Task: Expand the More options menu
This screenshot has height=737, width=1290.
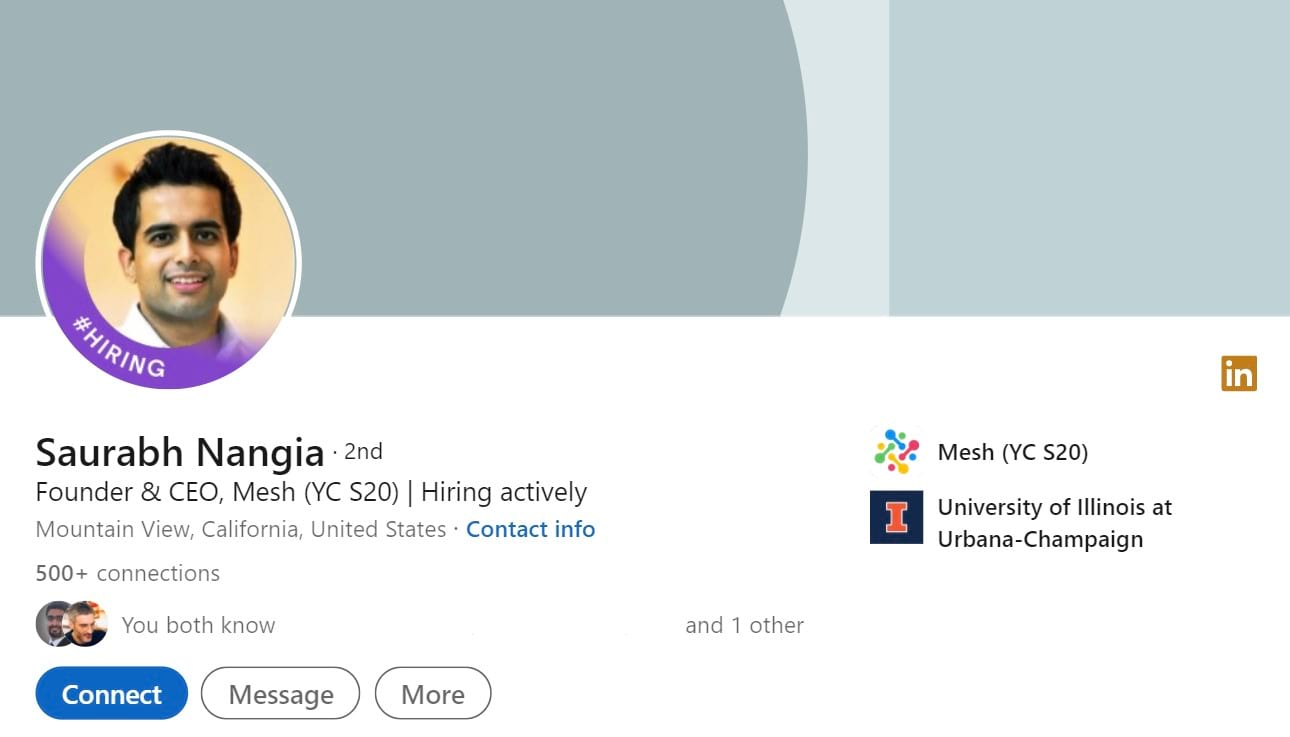Action: pyautogui.click(x=433, y=693)
